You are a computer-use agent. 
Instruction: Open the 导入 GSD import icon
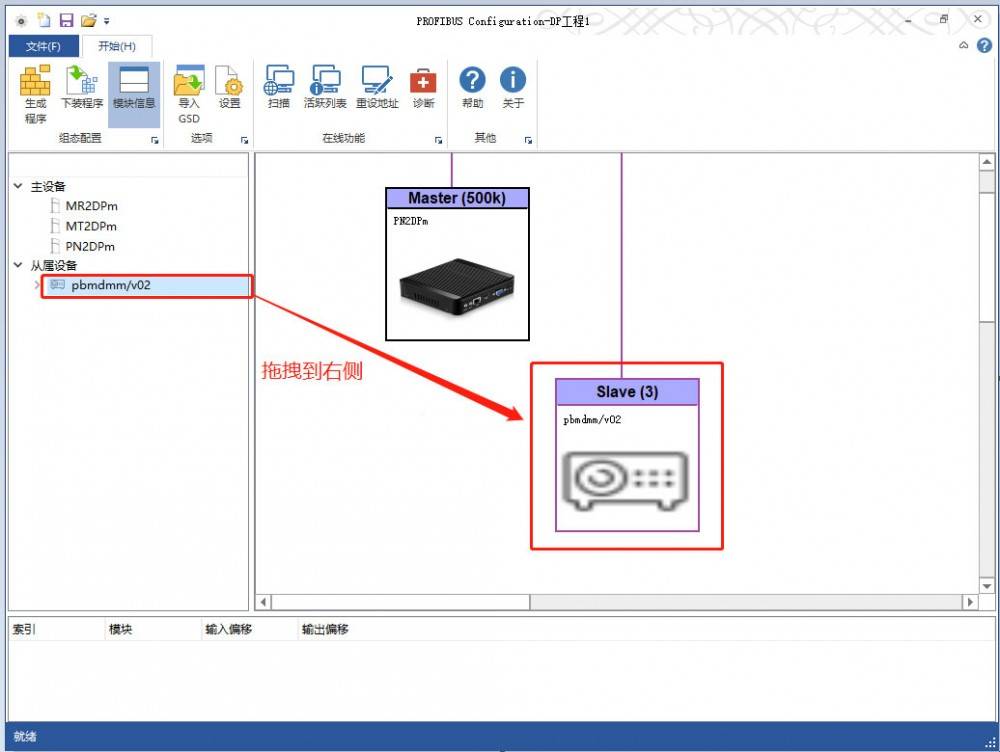click(x=189, y=94)
